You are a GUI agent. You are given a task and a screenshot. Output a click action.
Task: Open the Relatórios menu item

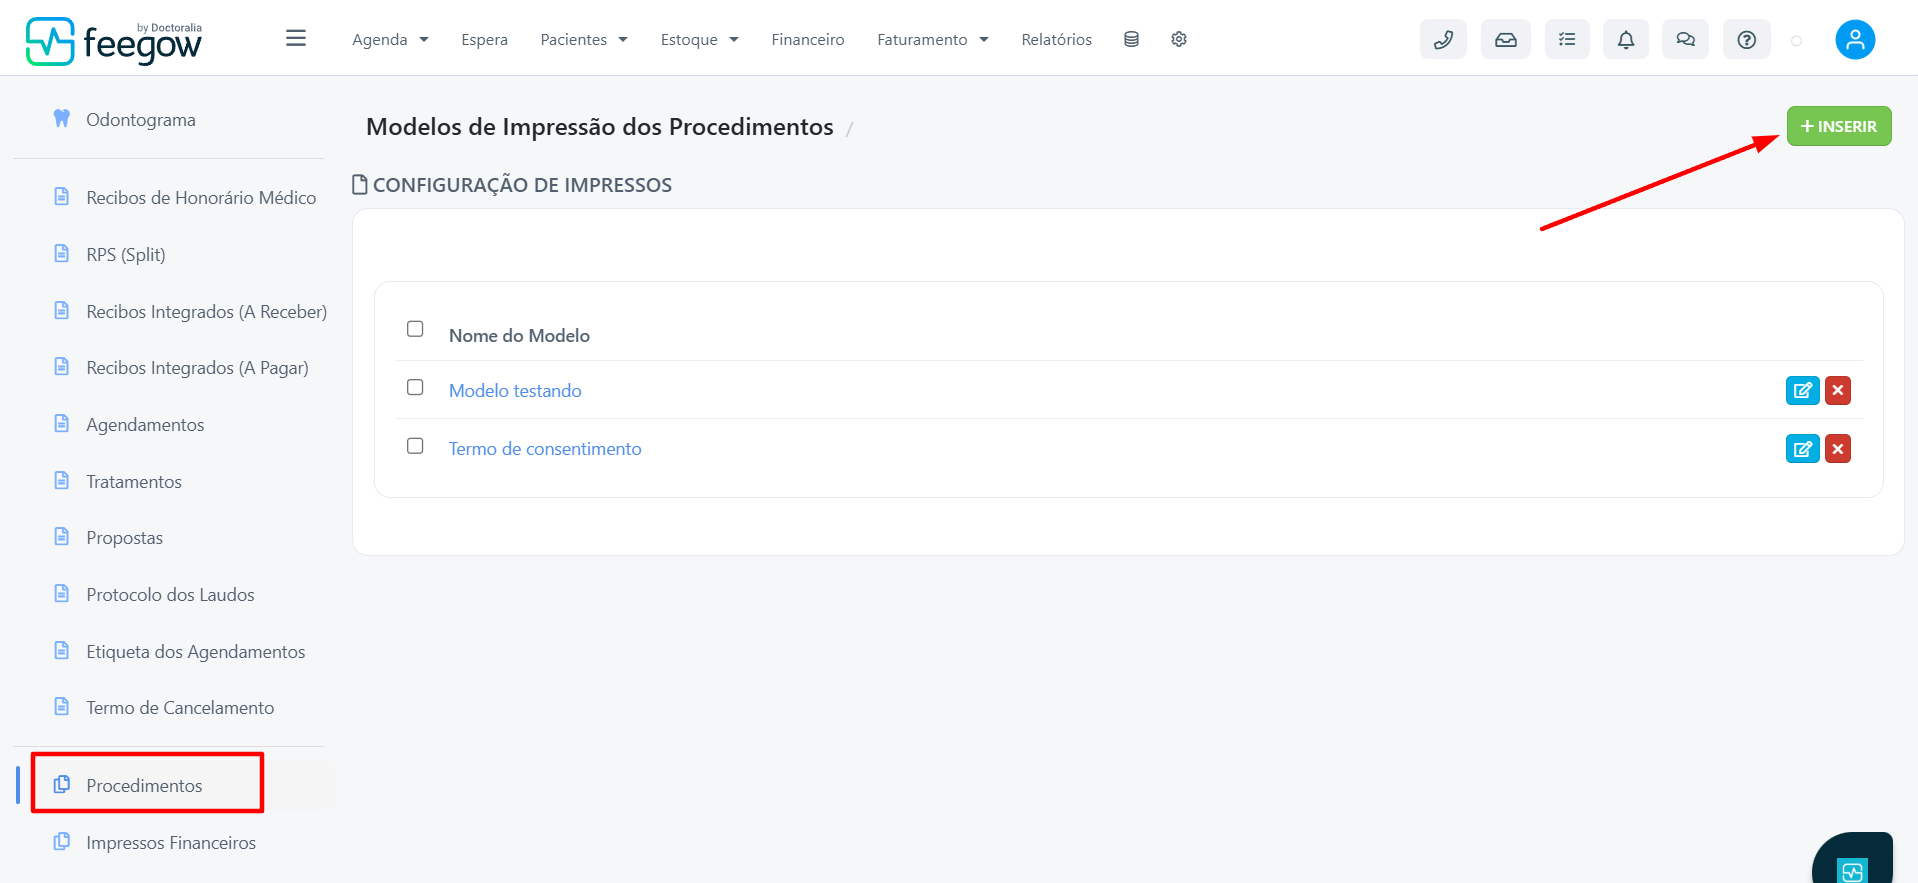tap(1056, 40)
